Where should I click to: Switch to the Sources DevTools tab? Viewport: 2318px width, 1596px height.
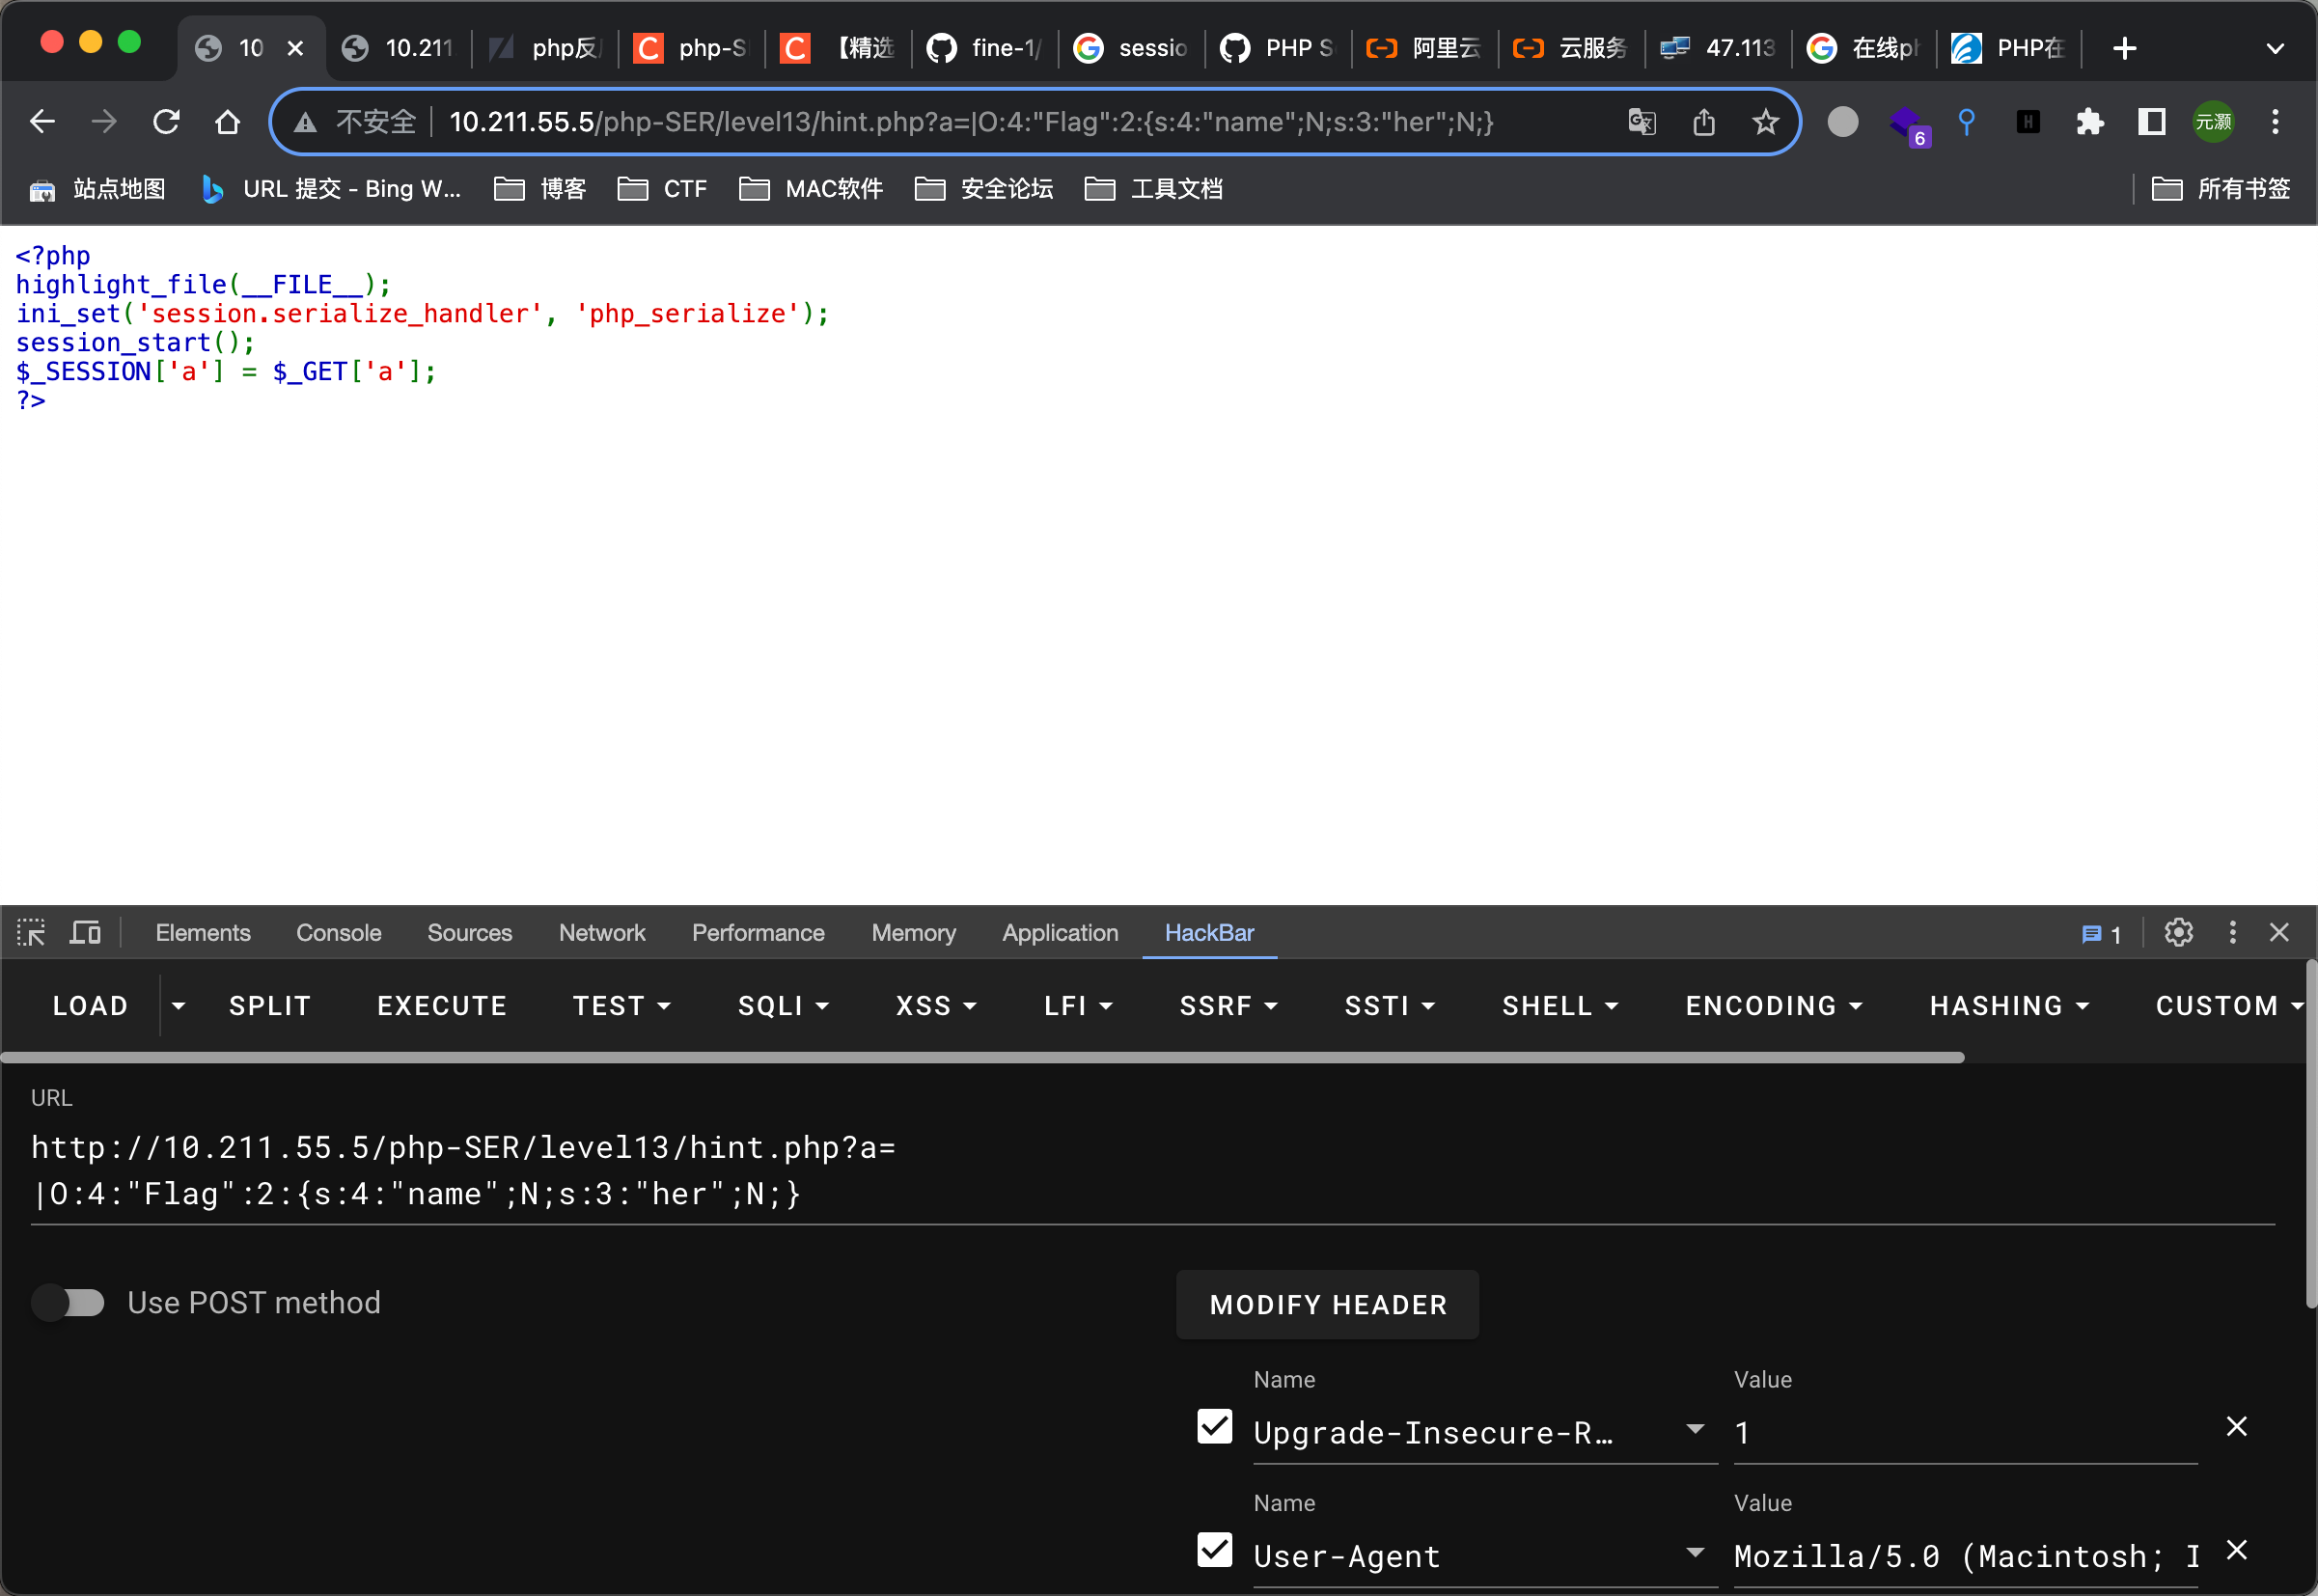click(x=470, y=933)
